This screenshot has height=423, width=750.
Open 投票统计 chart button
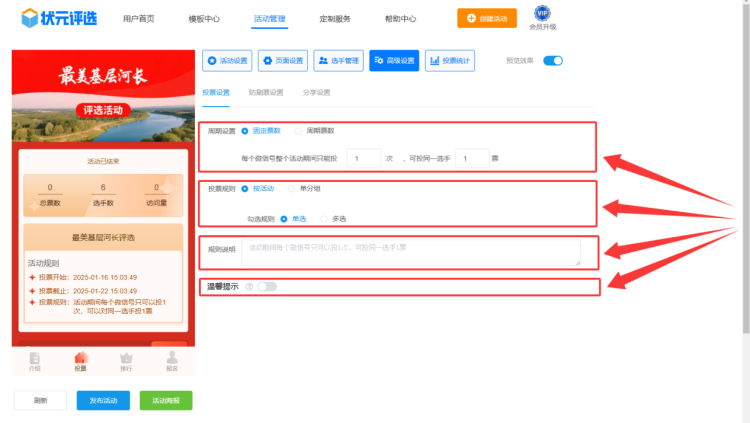450,60
